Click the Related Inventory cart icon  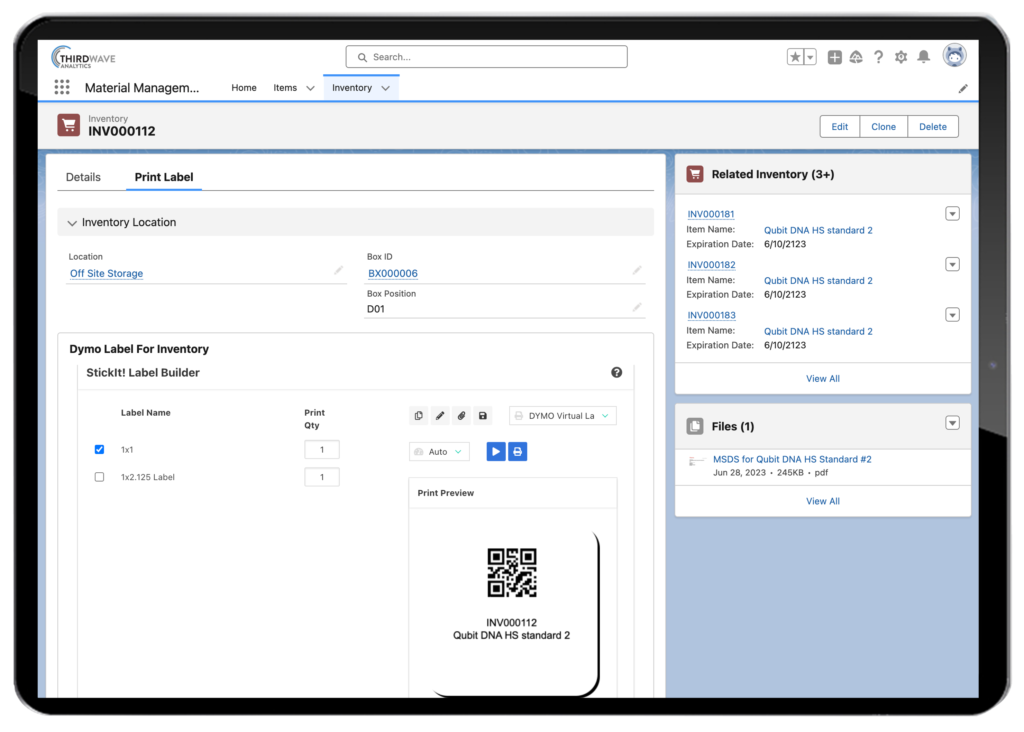tap(695, 174)
